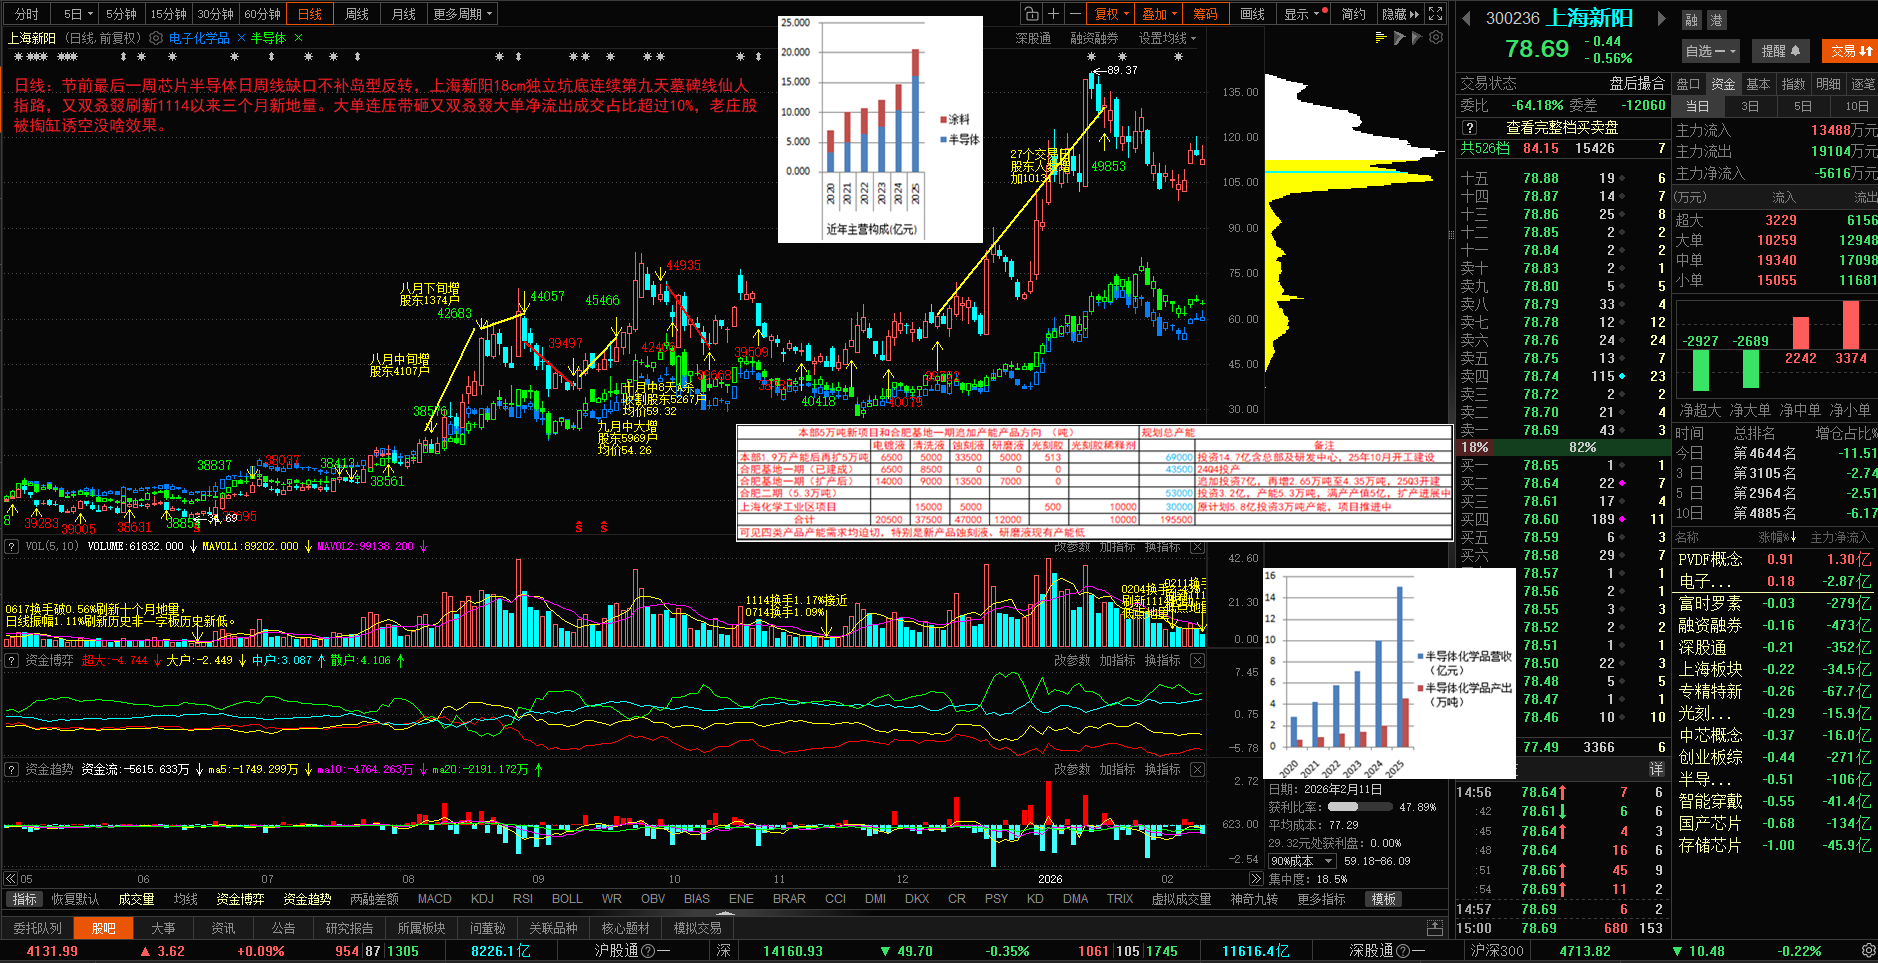The width and height of the screenshot is (1878, 963).
Task: Open the 设置均线 moving average dropdown
Action: [x=1167, y=38]
